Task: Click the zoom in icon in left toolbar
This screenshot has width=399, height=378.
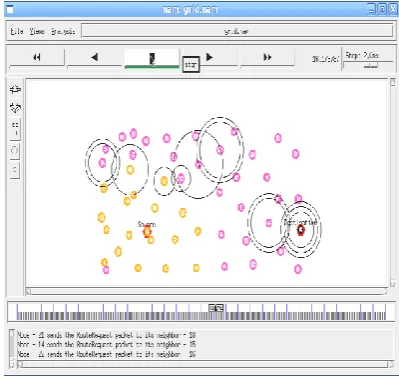Action: 15,90
